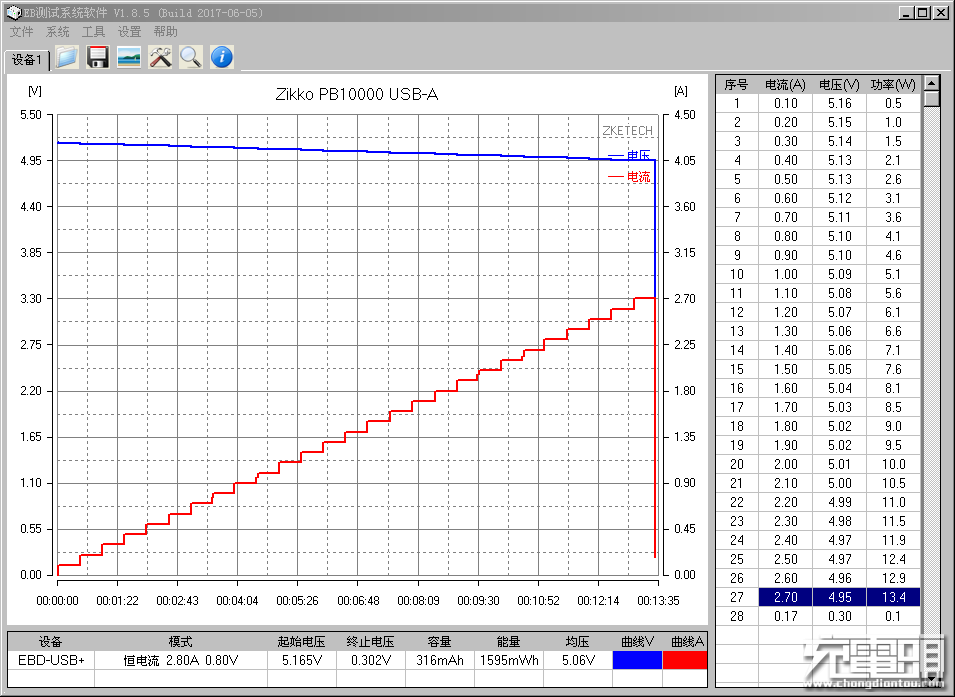Click the 电流(A) column header
Screen dimensions: 955x697
click(785, 84)
